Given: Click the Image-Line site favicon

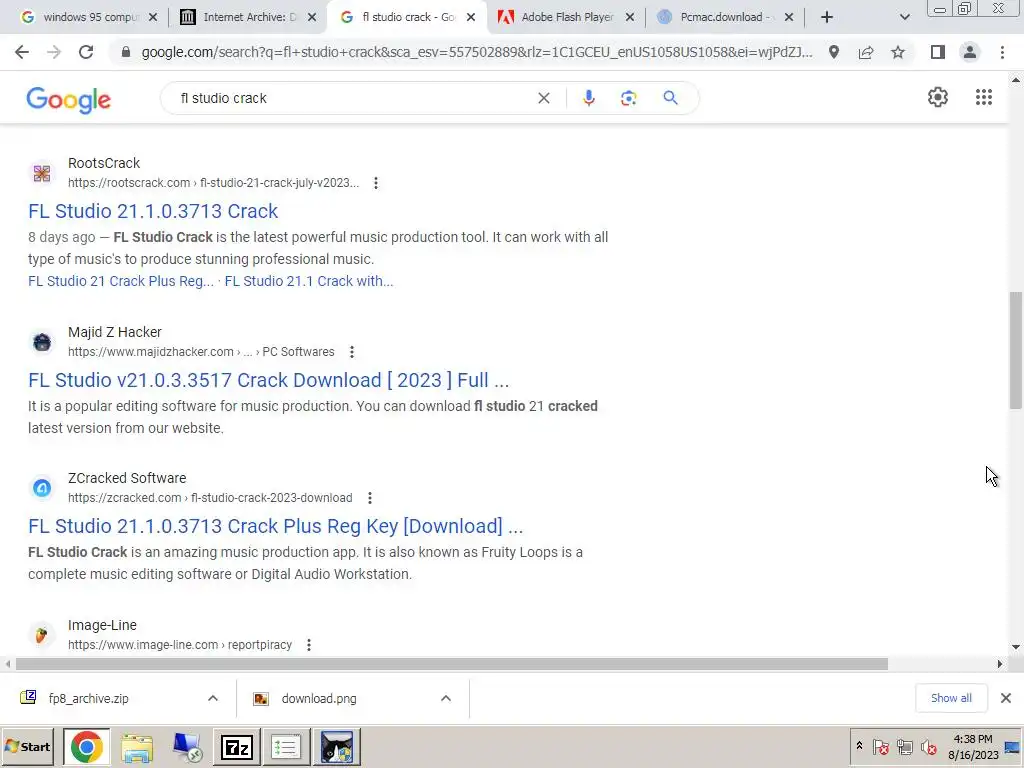Looking at the screenshot, I should pyautogui.click(x=42, y=635).
